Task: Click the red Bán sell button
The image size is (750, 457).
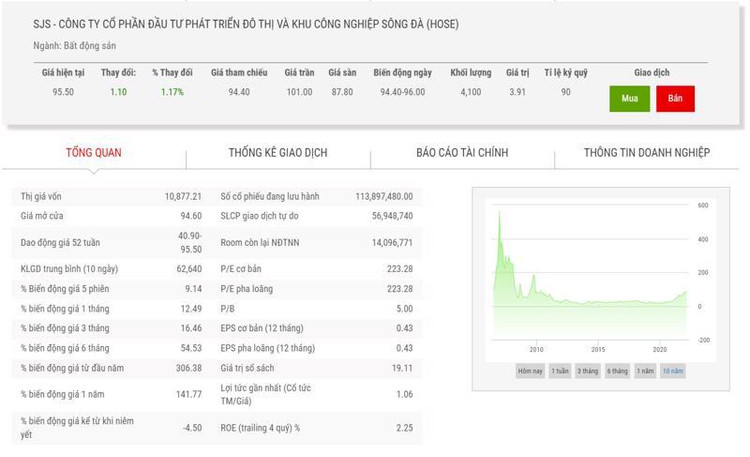Action: (x=675, y=99)
